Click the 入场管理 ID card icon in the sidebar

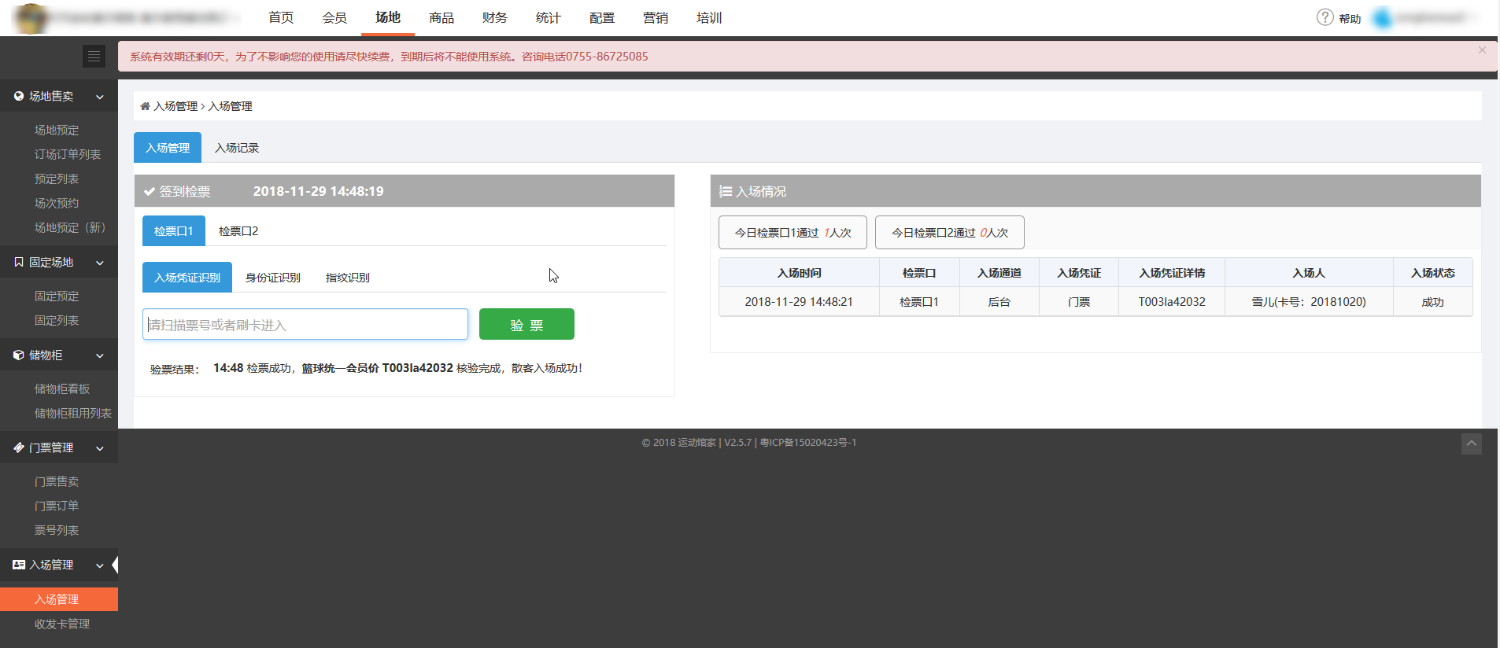19,565
